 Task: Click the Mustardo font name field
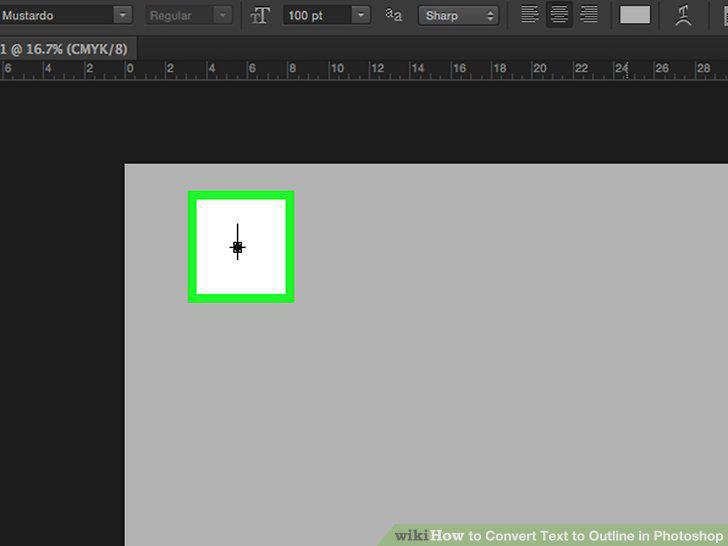coord(57,15)
